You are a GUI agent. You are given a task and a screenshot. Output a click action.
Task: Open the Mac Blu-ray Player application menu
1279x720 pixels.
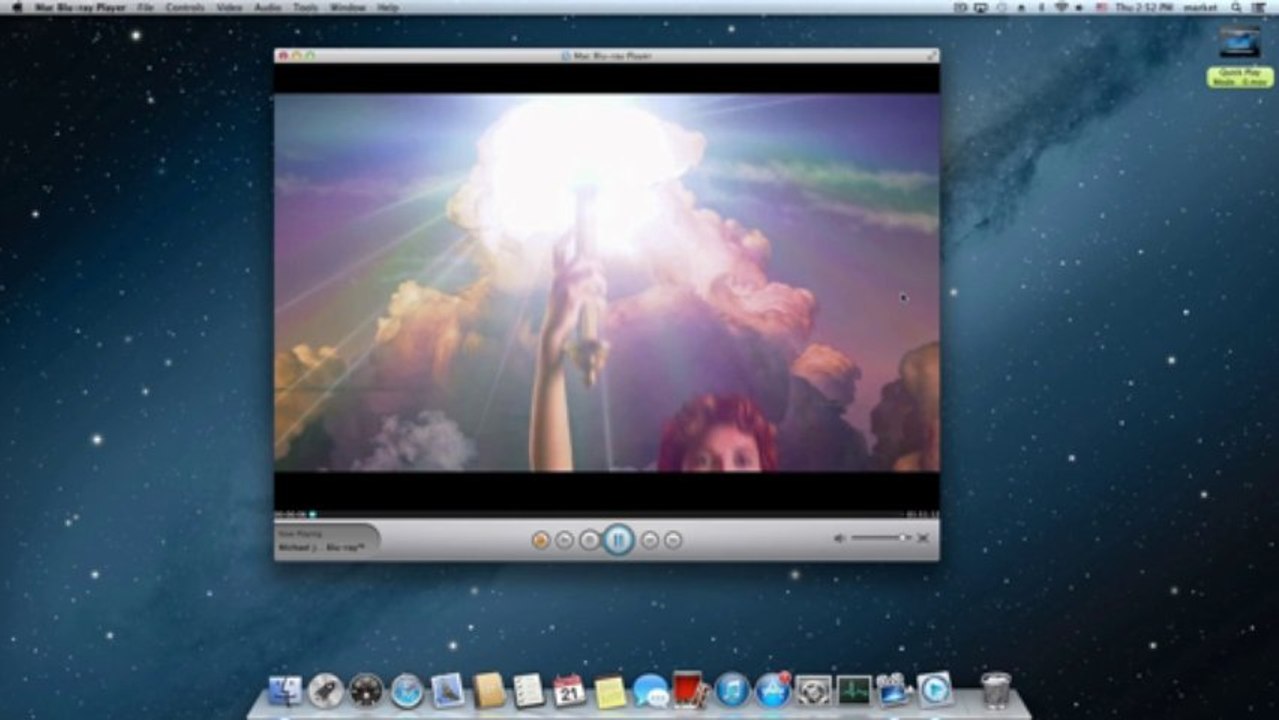point(80,7)
